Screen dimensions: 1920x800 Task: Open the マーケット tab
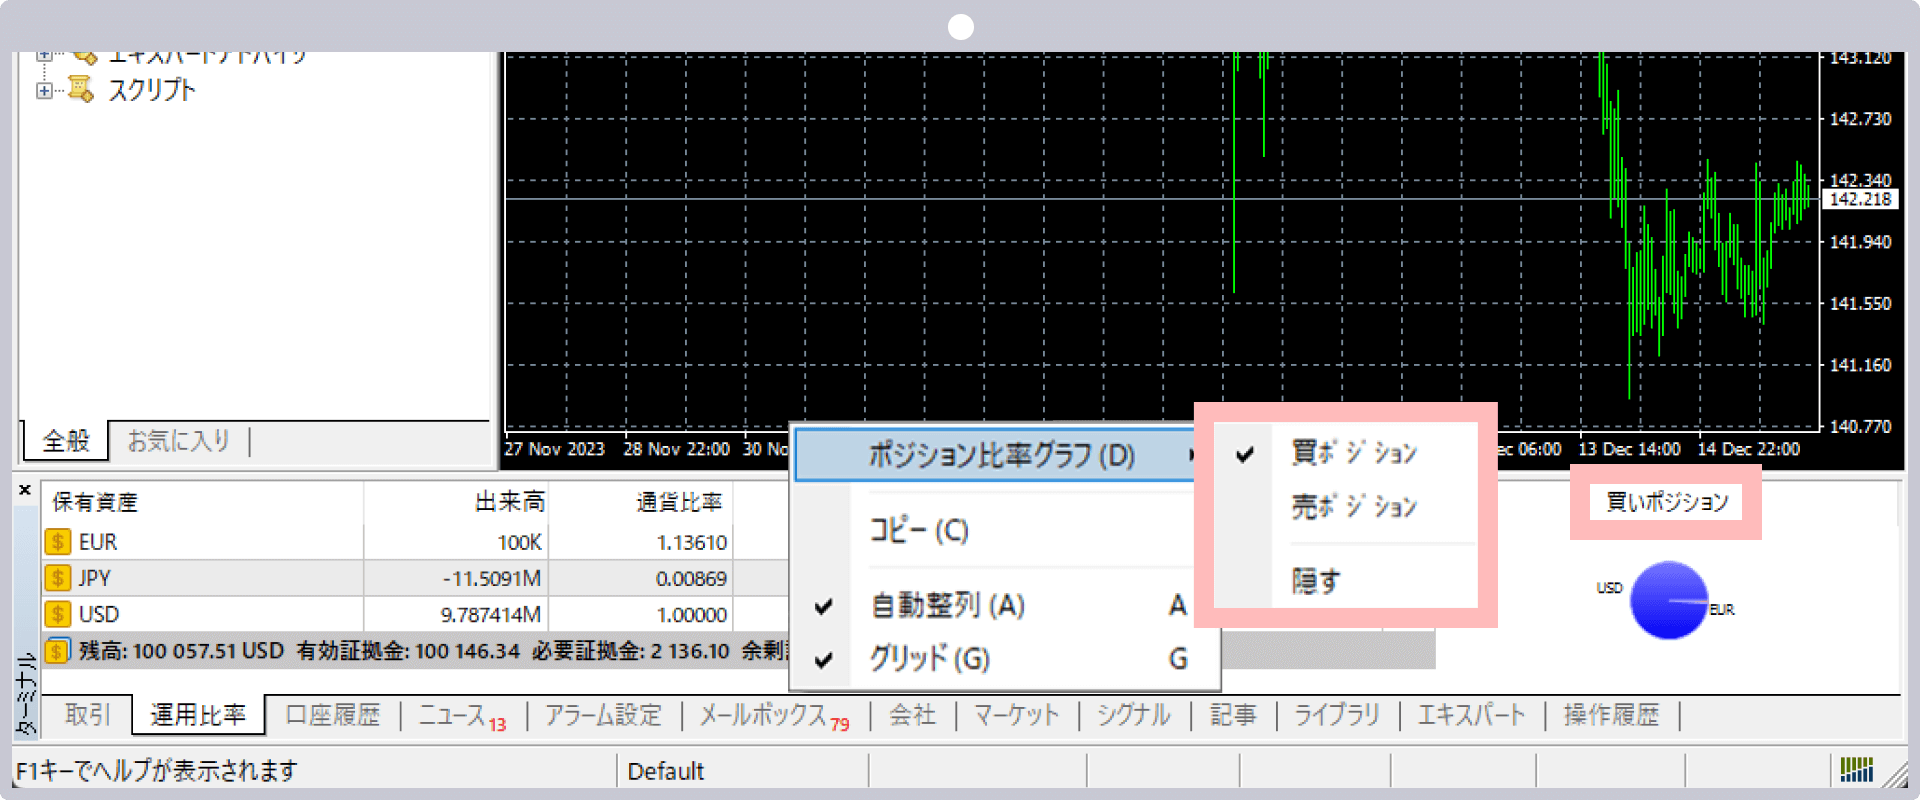(1016, 715)
